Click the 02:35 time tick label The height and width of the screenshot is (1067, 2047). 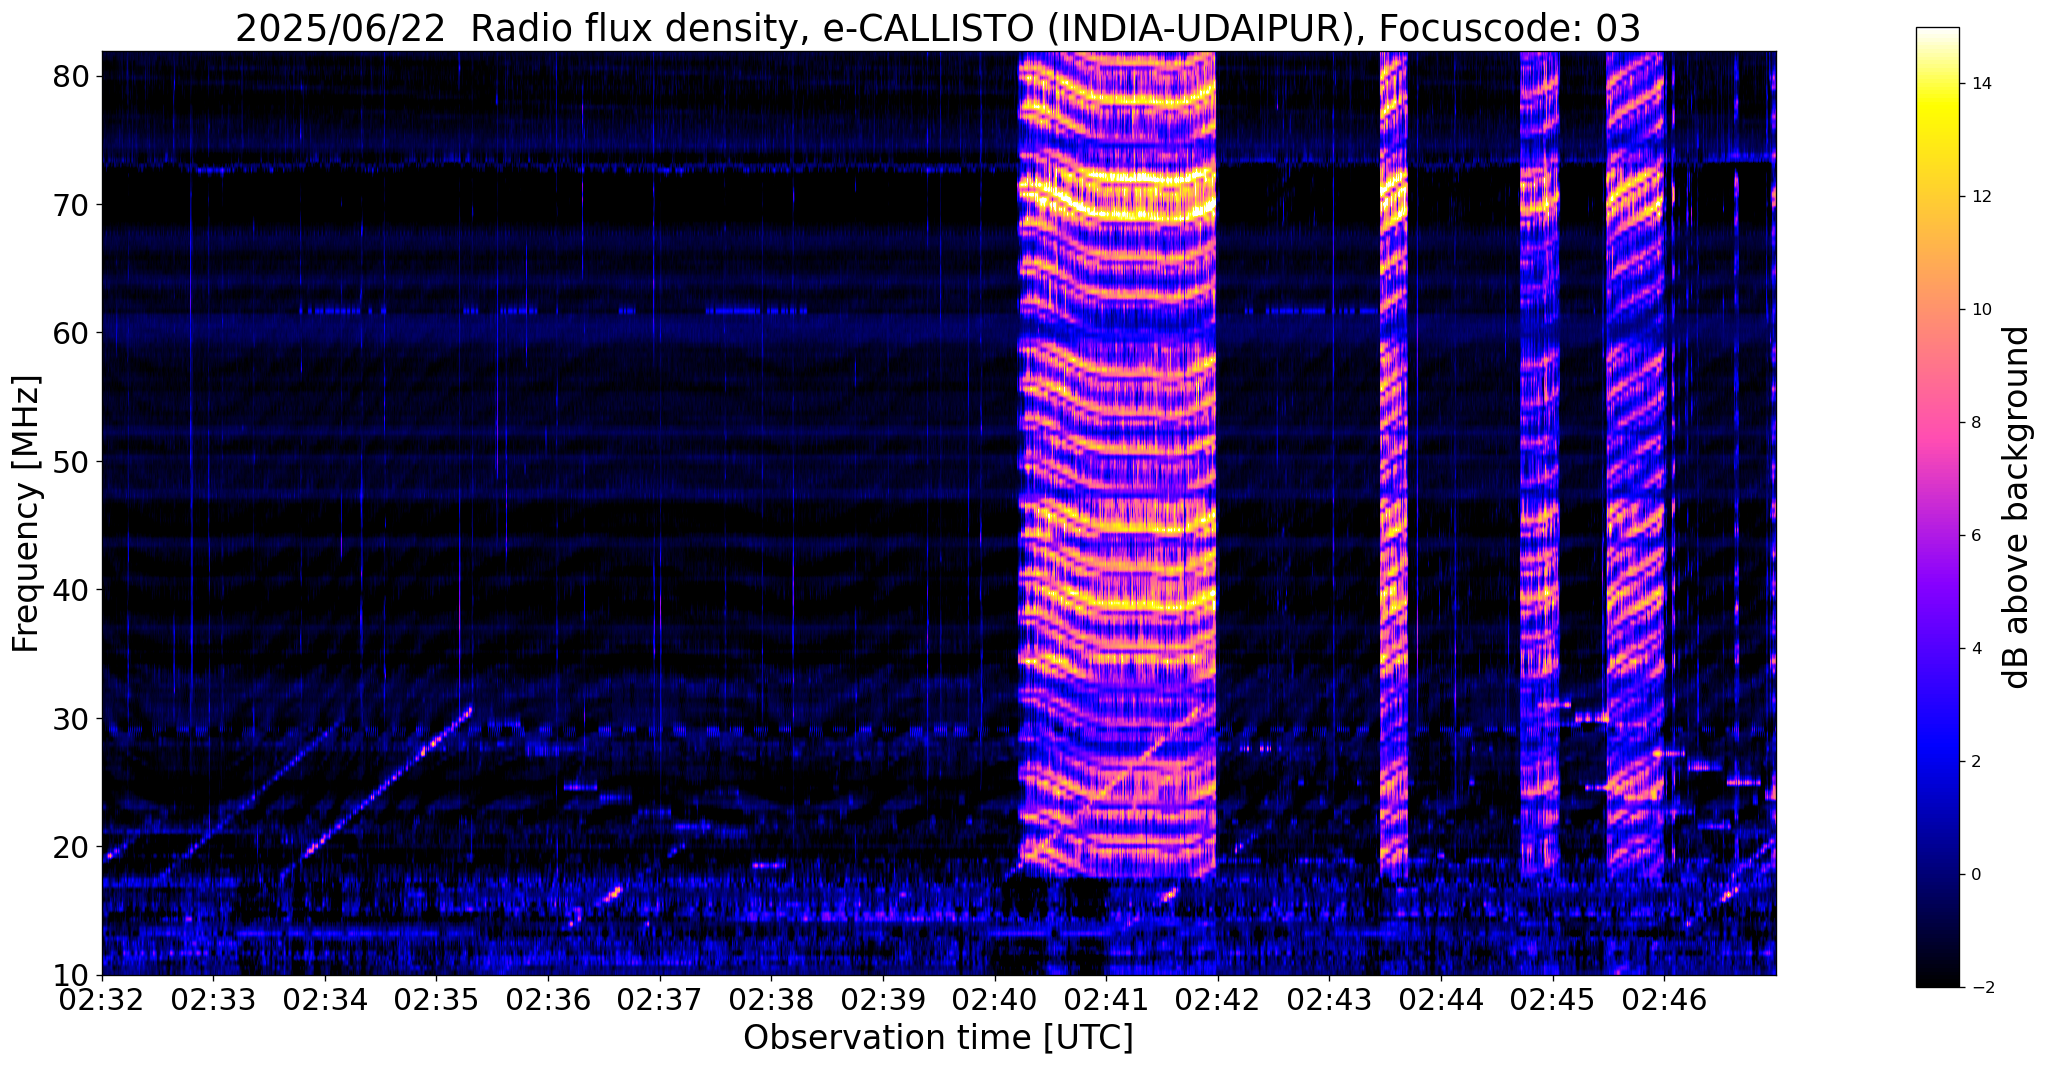coord(436,999)
